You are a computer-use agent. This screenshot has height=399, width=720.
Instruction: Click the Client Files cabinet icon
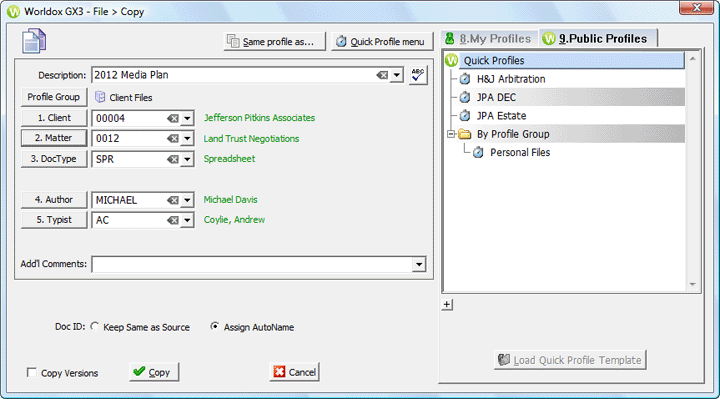[x=100, y=97]
